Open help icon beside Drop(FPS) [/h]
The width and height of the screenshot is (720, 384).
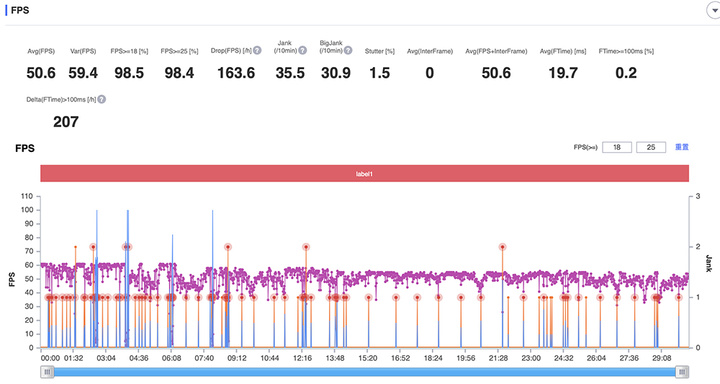(x=257, y=51)
